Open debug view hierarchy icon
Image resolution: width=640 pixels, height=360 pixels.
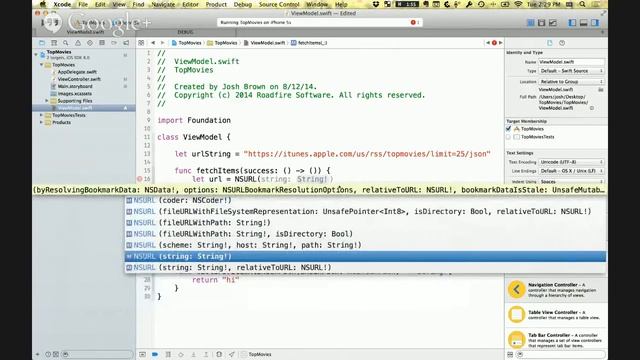click(219, 354)
